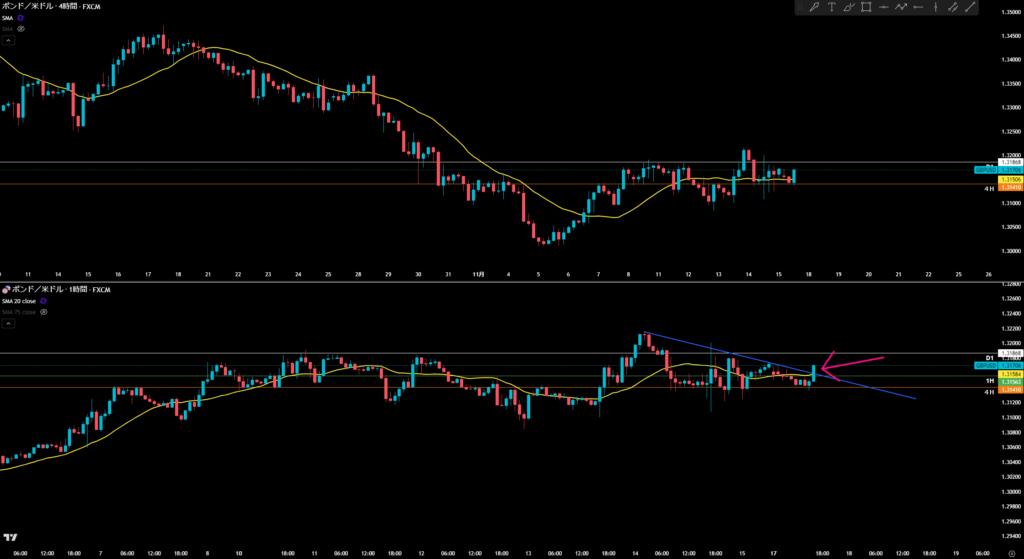
Task: Select the trend line tool
Action: coord(969,8)
